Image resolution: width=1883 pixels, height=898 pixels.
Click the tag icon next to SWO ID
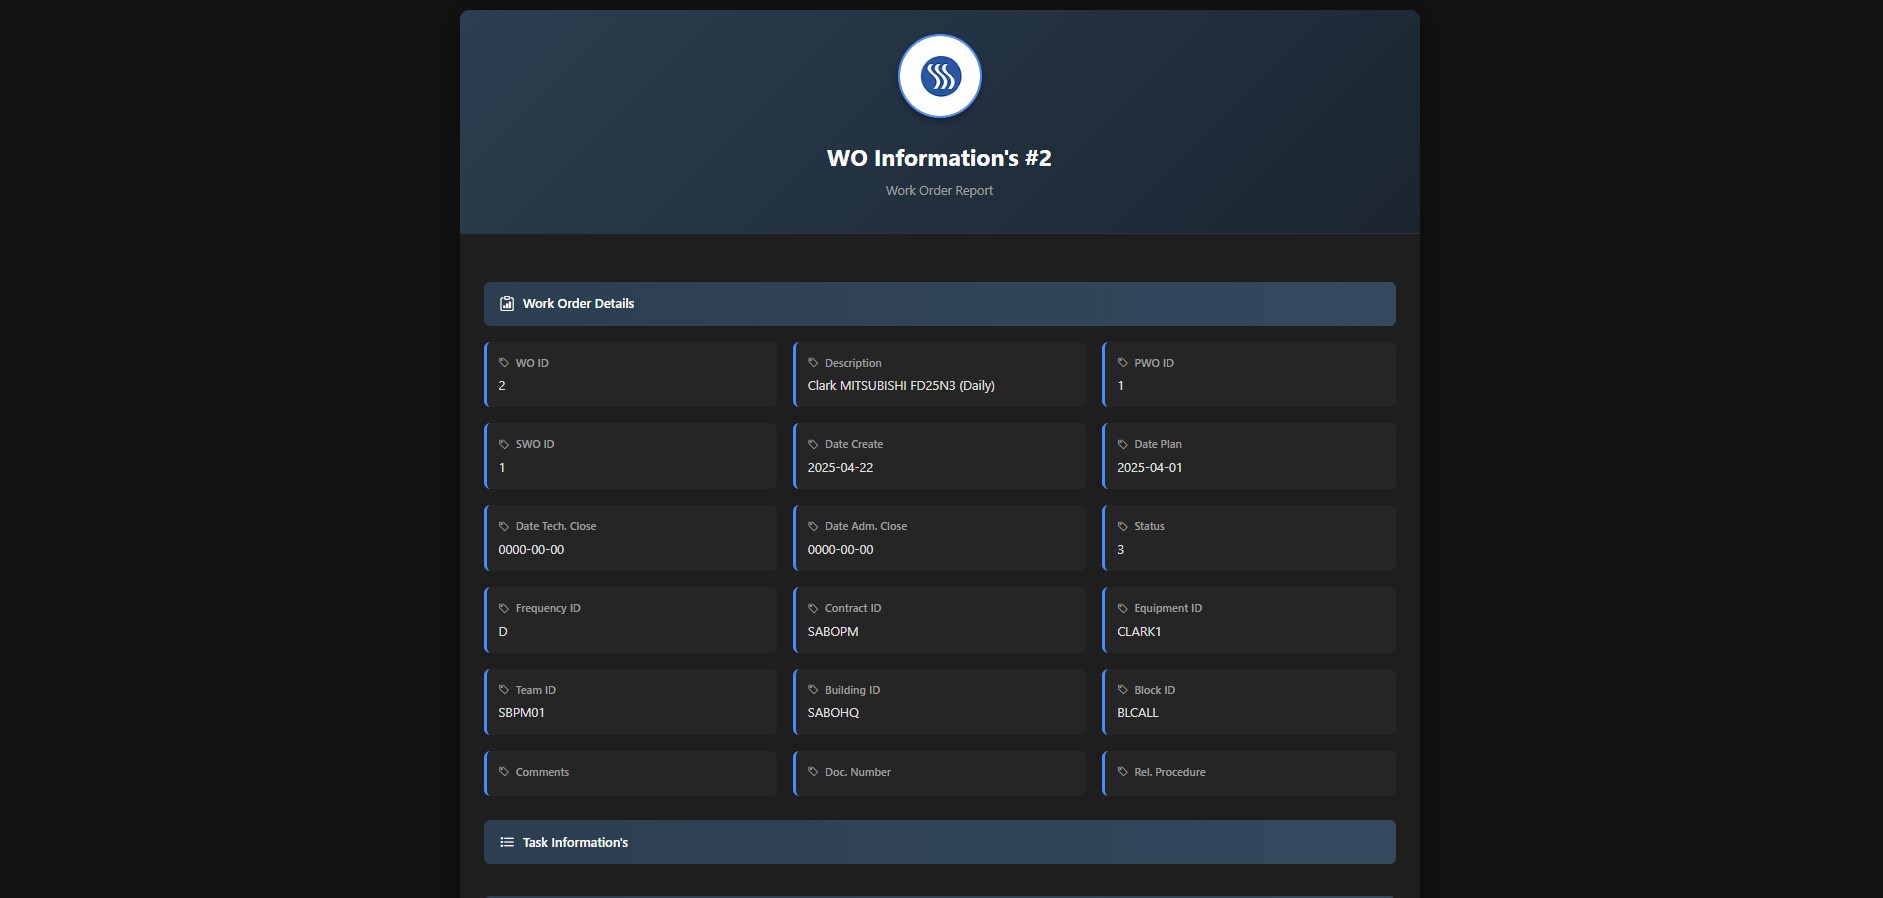(x=504, y=444)
